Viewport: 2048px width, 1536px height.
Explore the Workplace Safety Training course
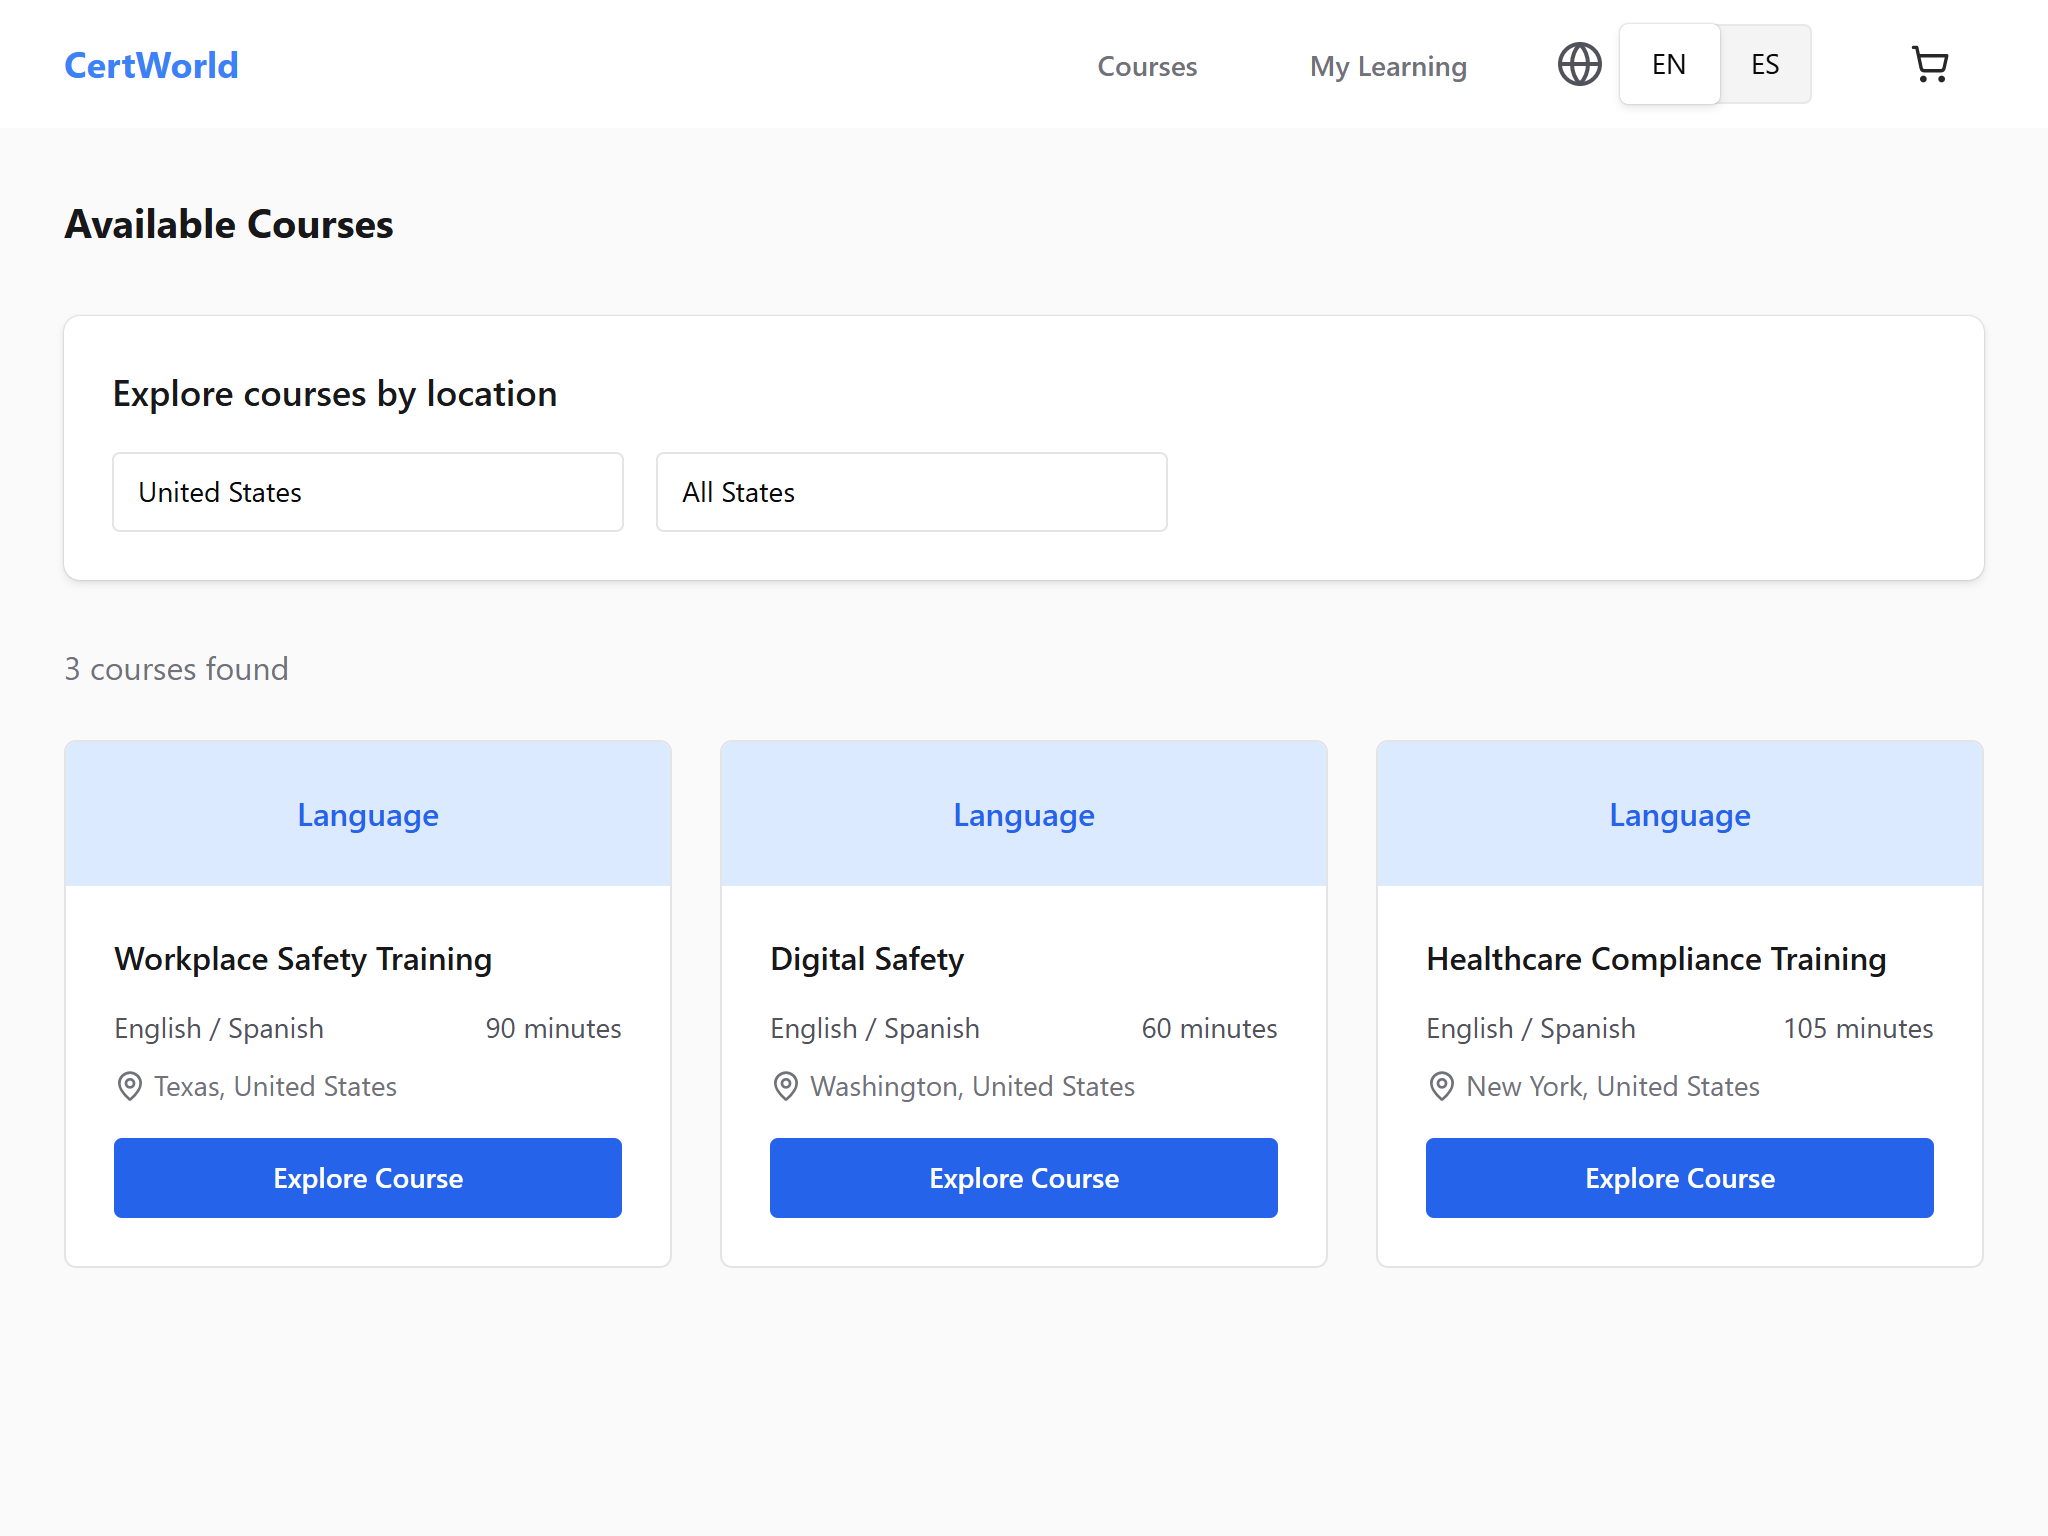pyautogui.click(x=368, y=1178)
